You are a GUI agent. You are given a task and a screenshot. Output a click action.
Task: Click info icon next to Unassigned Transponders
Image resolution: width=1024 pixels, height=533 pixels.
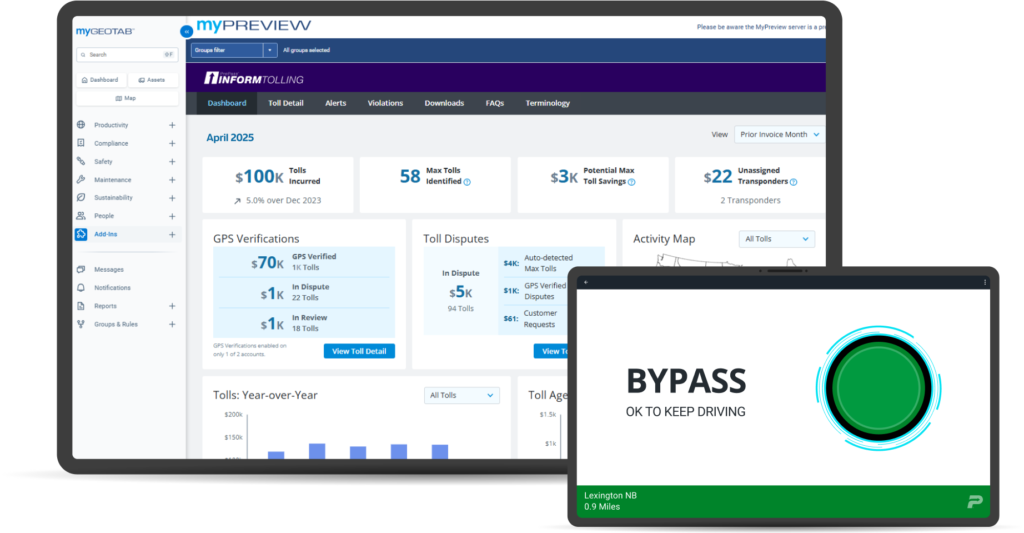pyautogui.click(x=793, y=182)
